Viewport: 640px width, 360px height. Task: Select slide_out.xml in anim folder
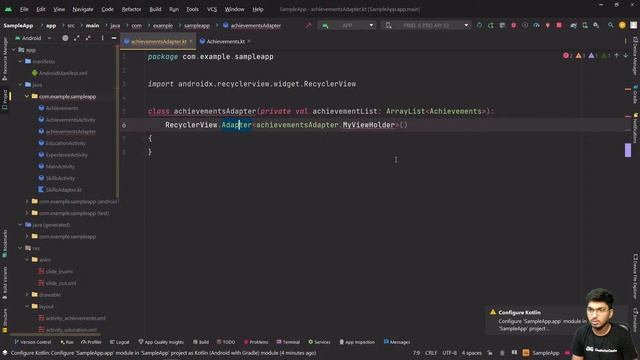coord(57,283)
